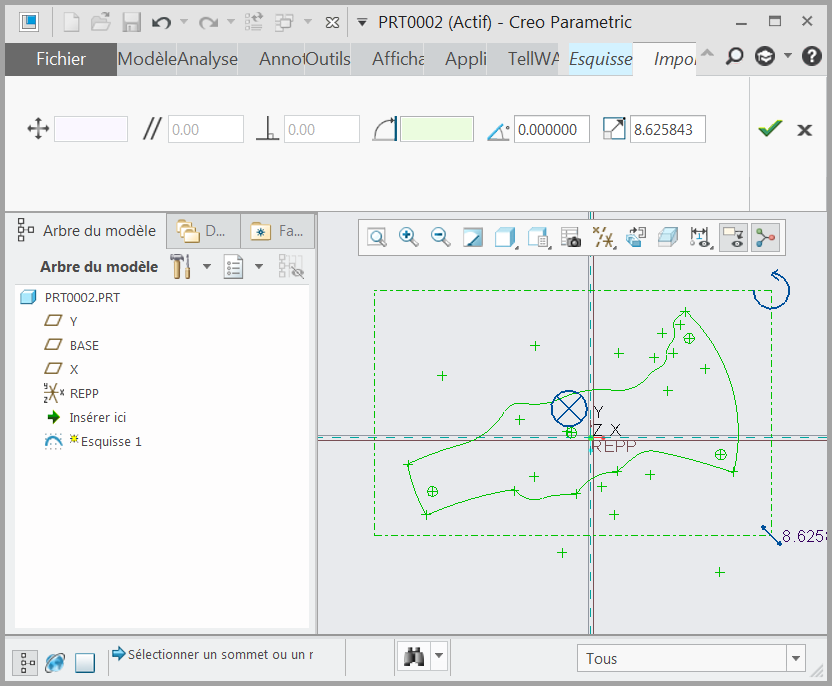Click the save disk icon
The image size is (832, 686).
point(131,22)
